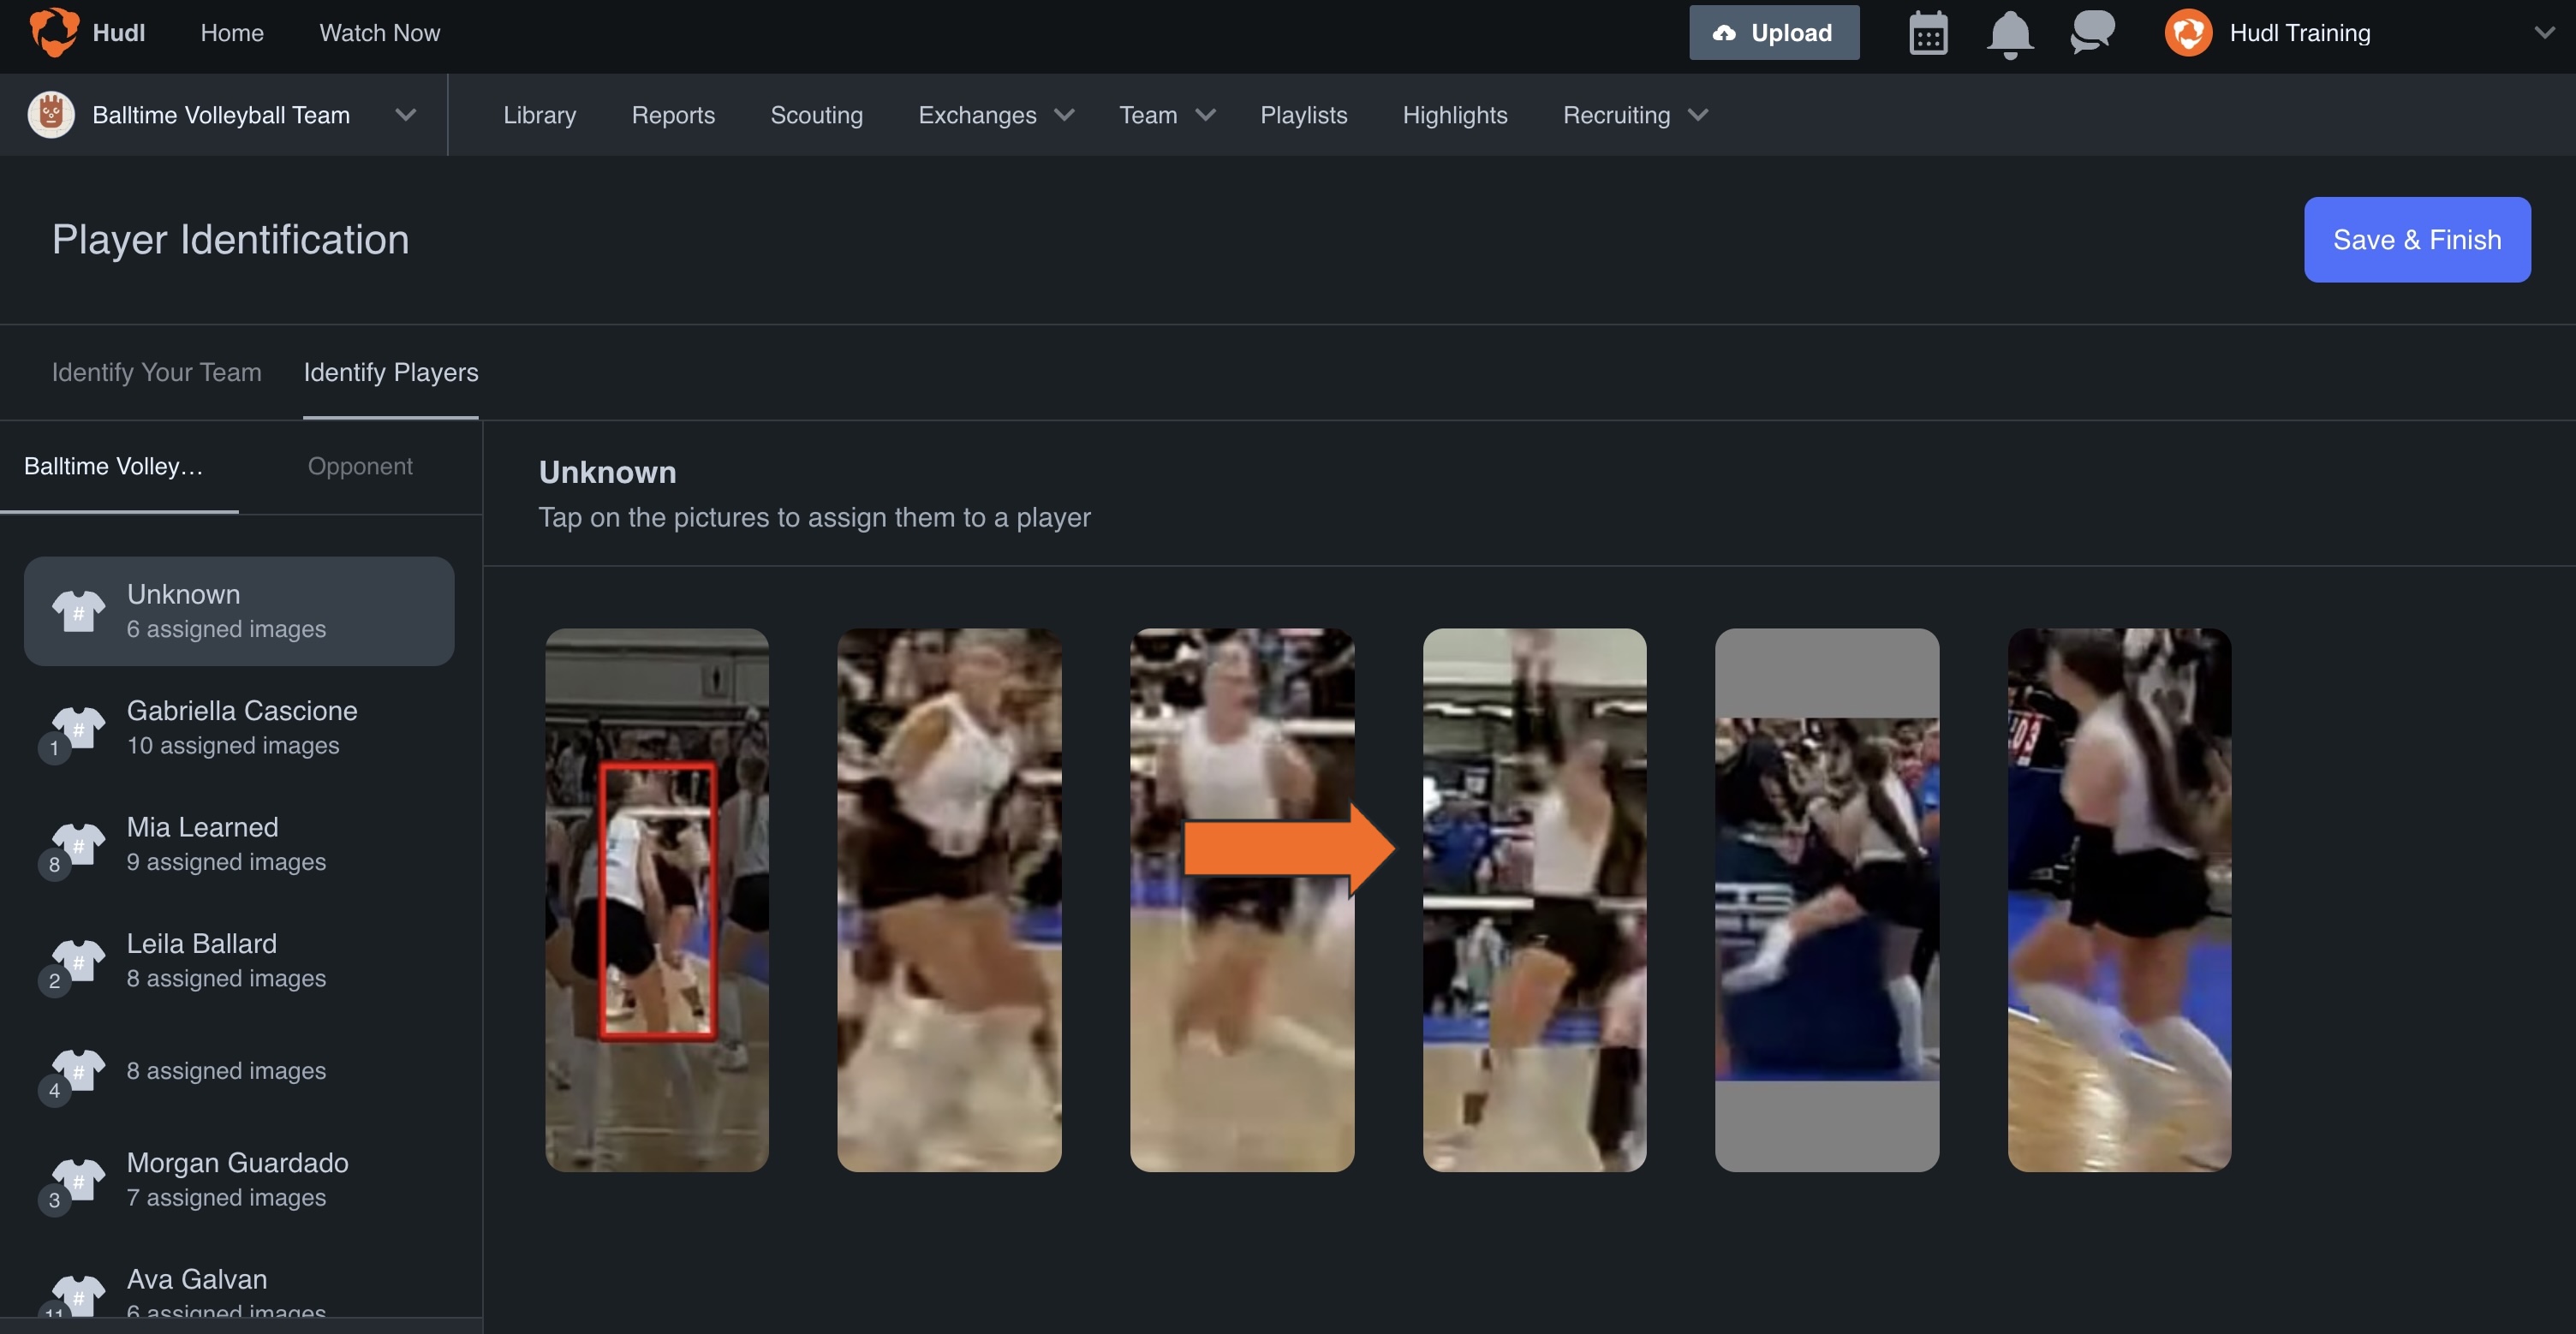This screenshot has height=1334, width=2576.
Task: Open the Reports menu item
Action: tap(673, 115)
